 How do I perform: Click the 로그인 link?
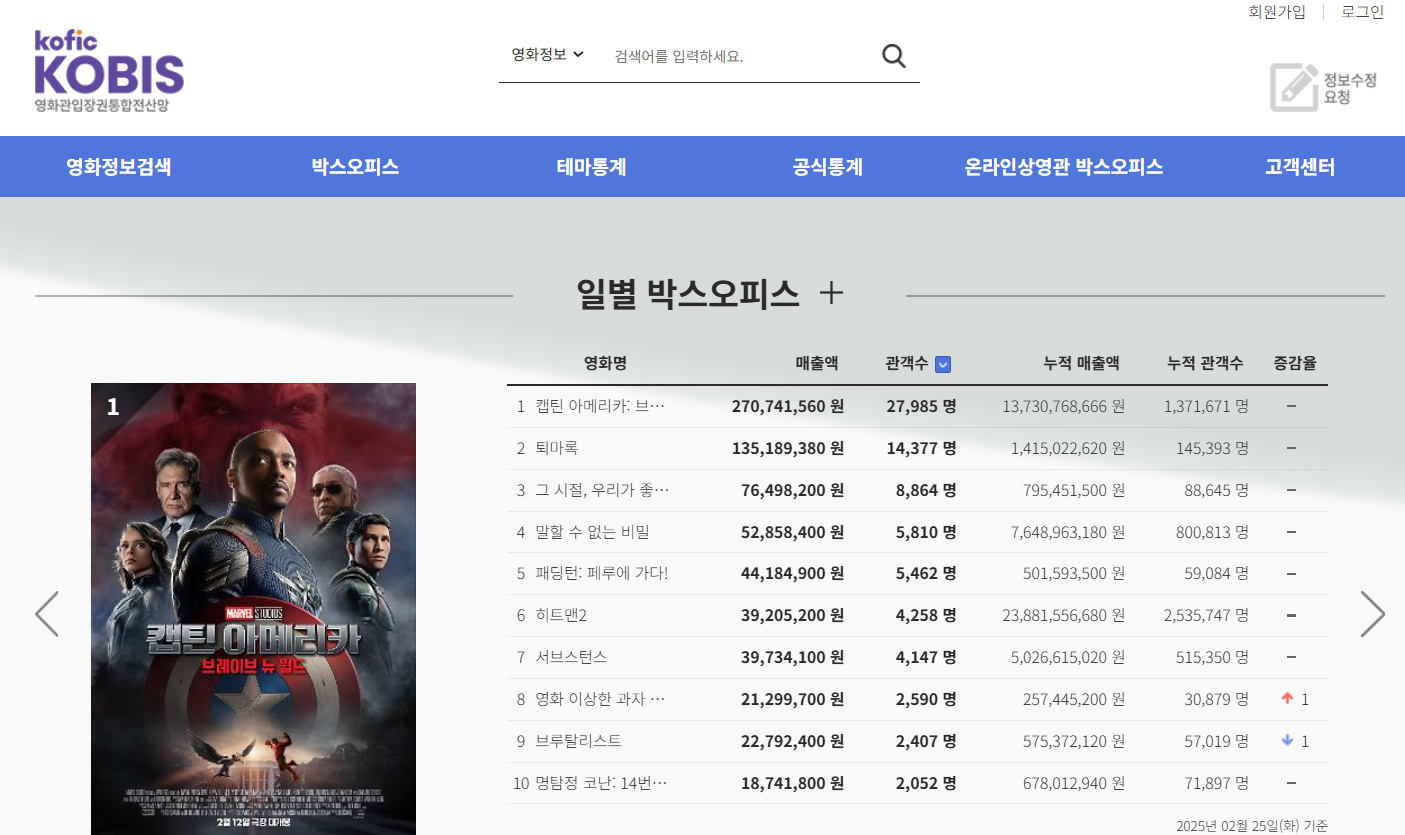coord(1363,12)
